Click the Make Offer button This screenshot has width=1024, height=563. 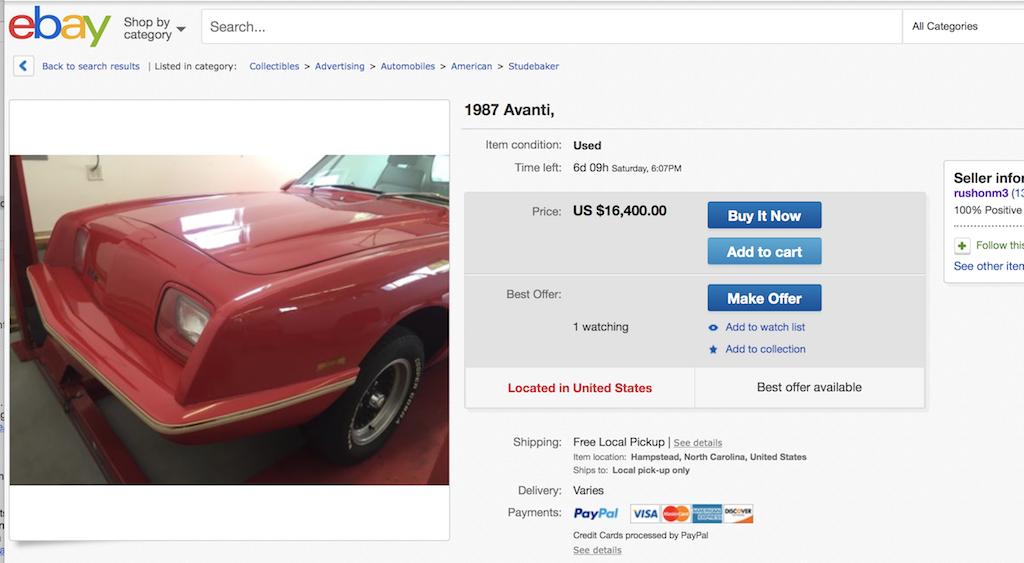click(764, 298)
